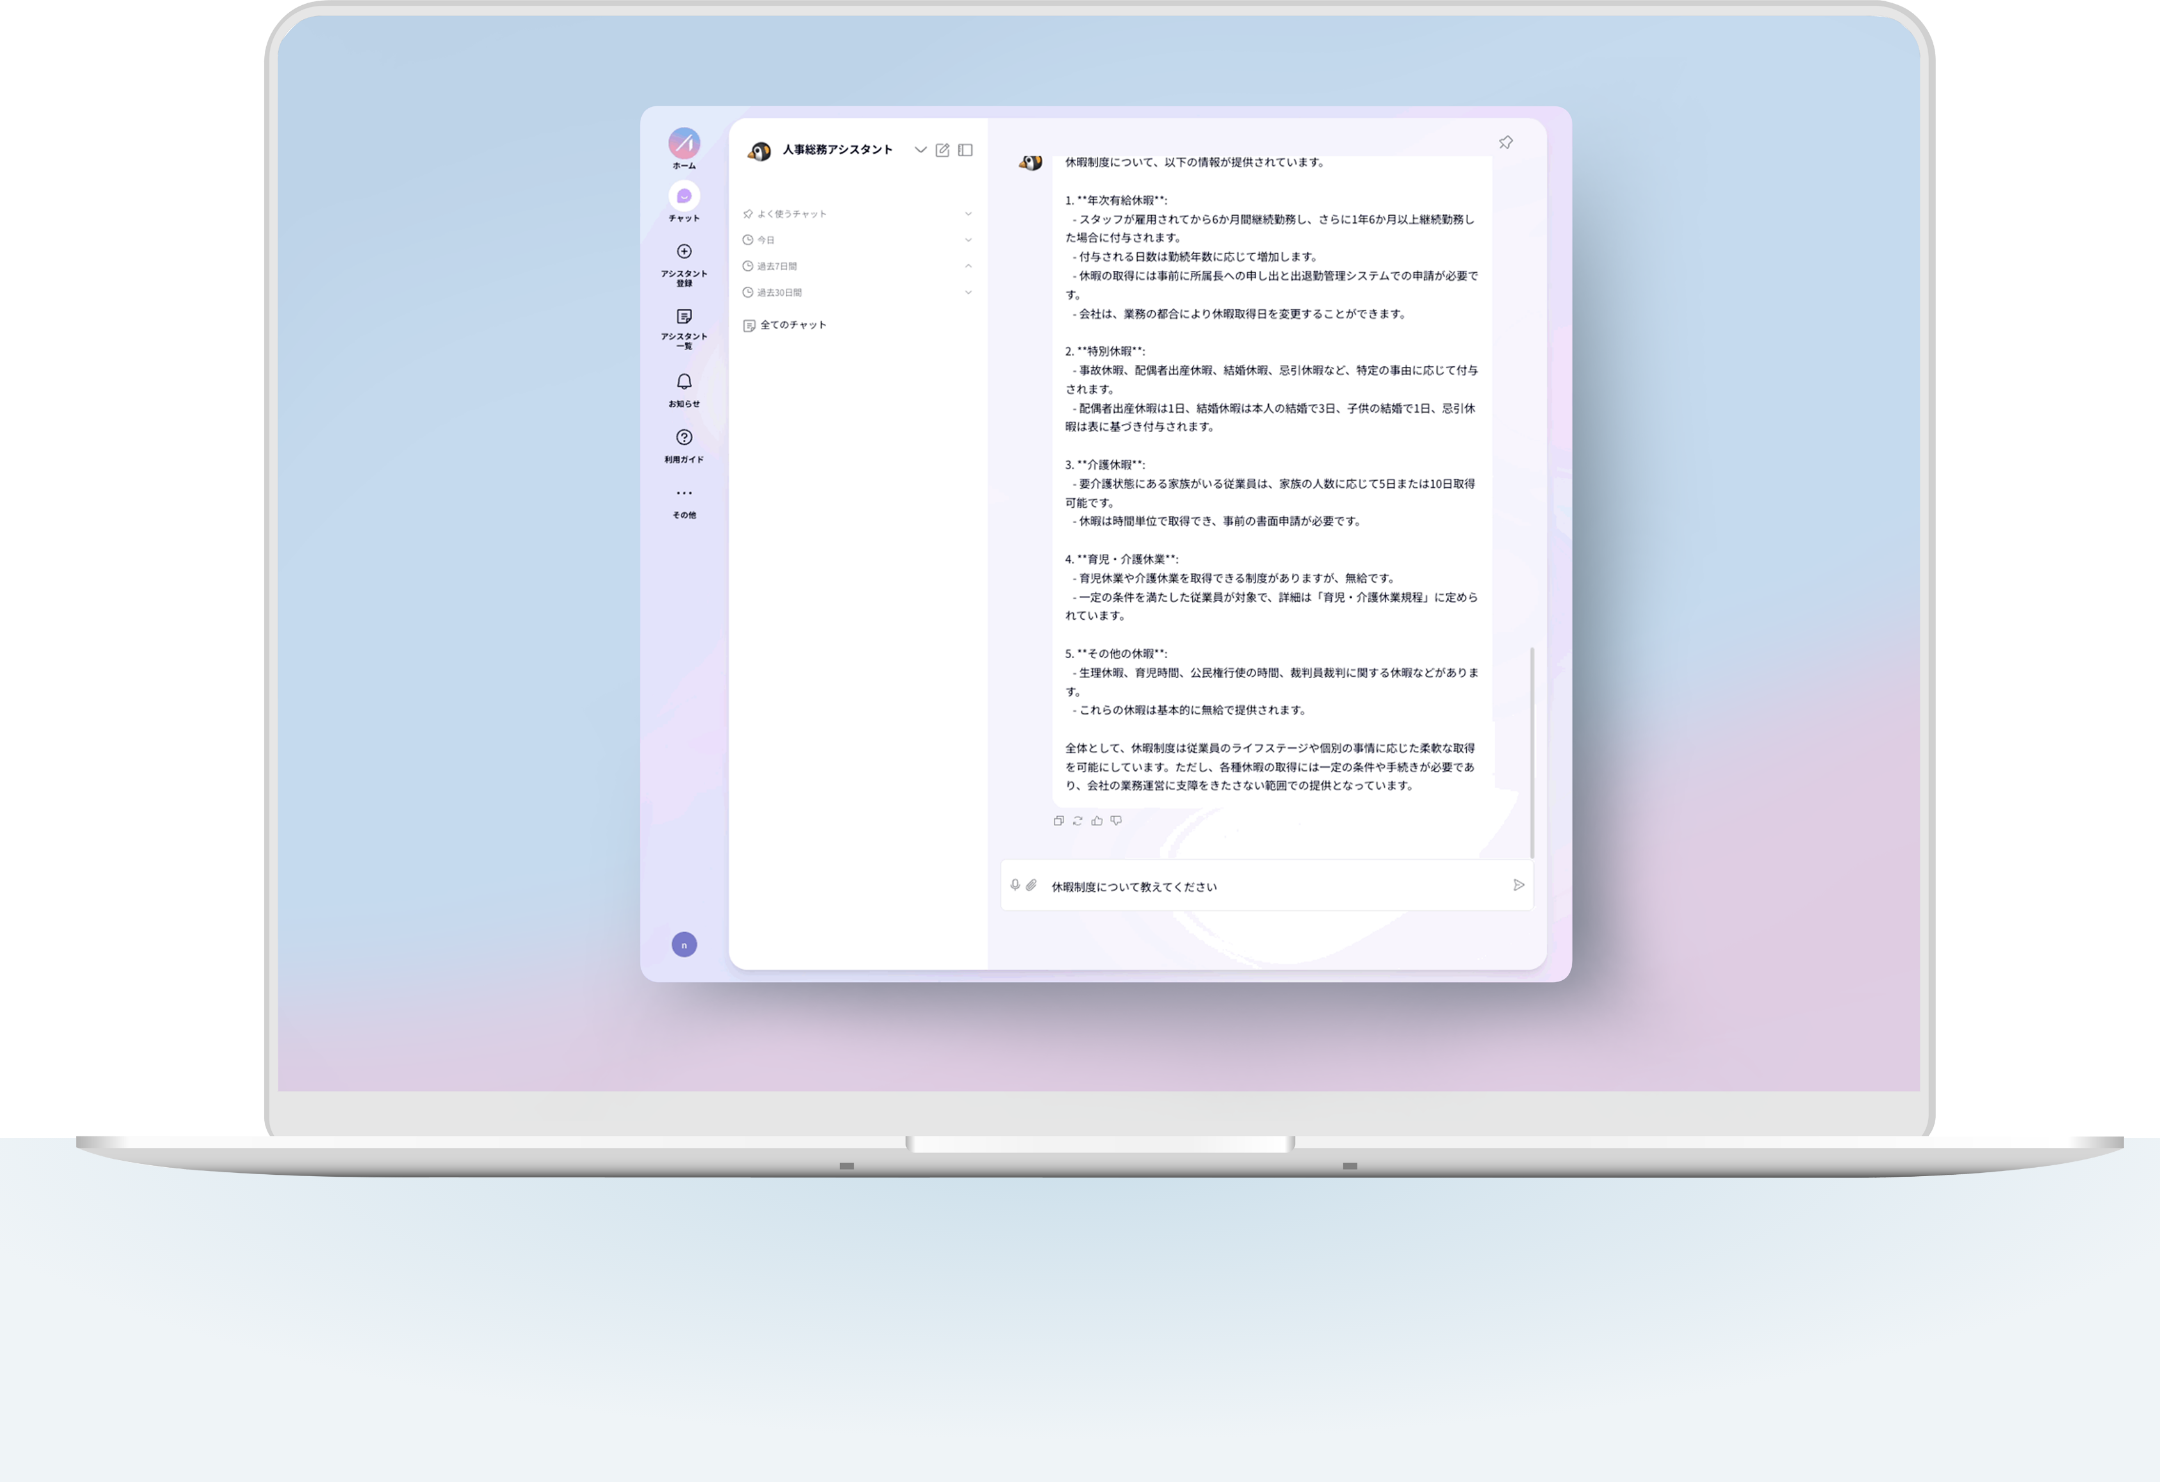Toggle the chat sidebar panel icon

[965, 150]
